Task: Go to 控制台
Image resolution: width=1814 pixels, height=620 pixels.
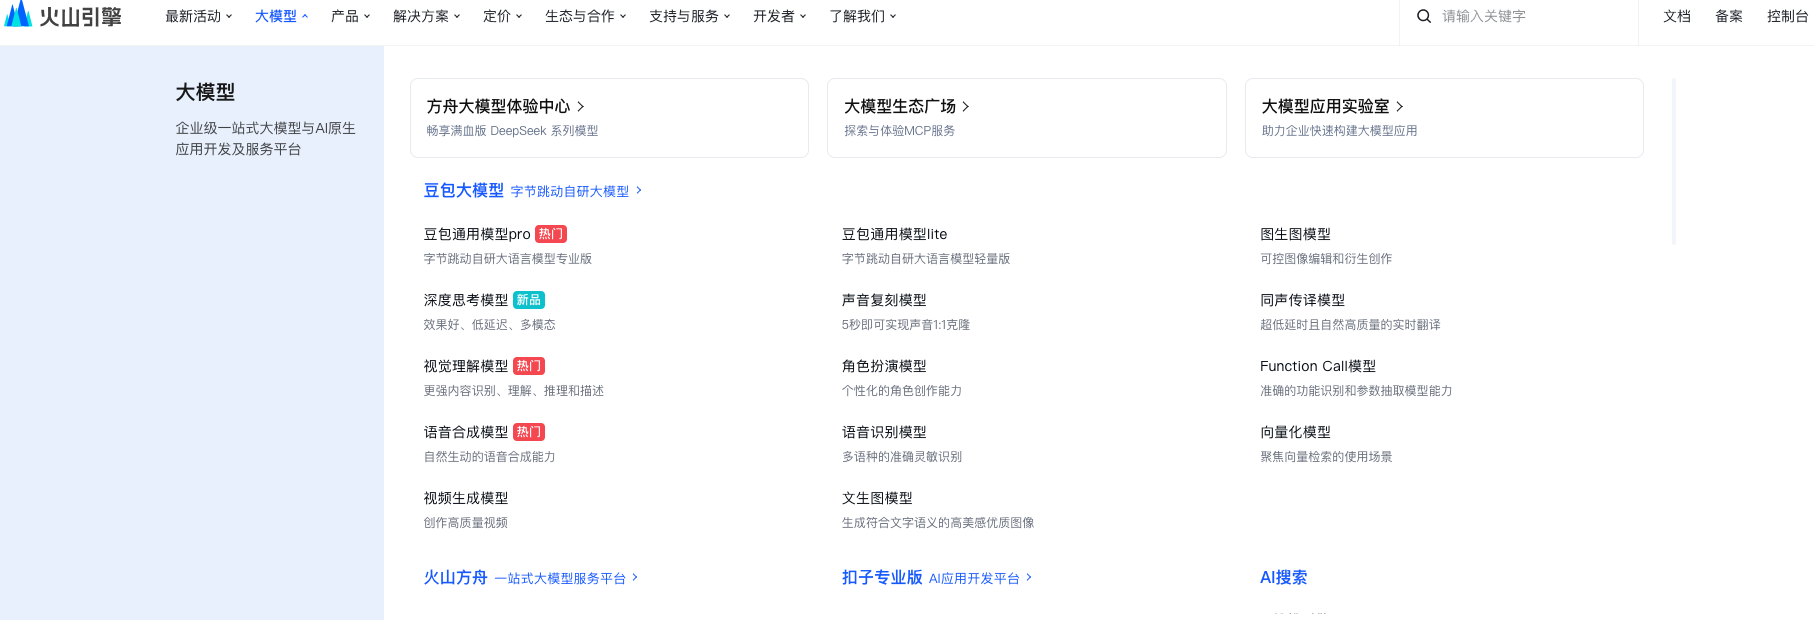Action: (1787, 16)
